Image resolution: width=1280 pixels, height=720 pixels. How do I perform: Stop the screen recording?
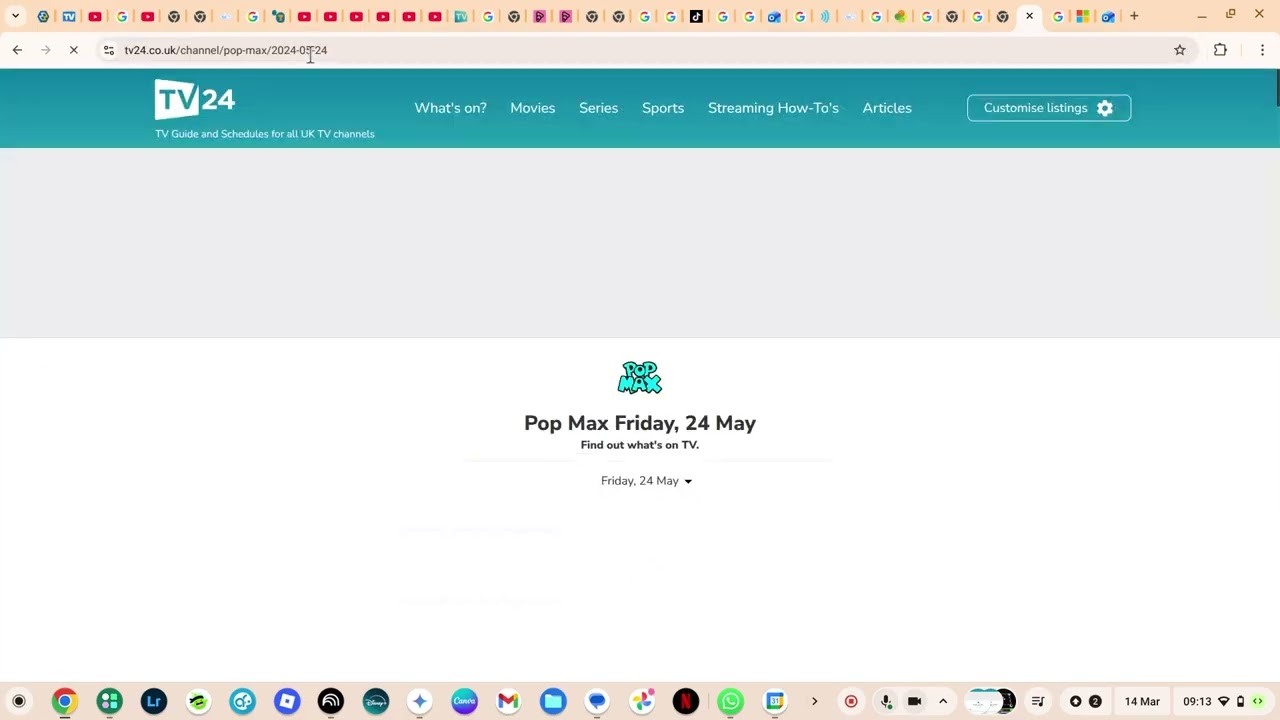tap(851, 701)
